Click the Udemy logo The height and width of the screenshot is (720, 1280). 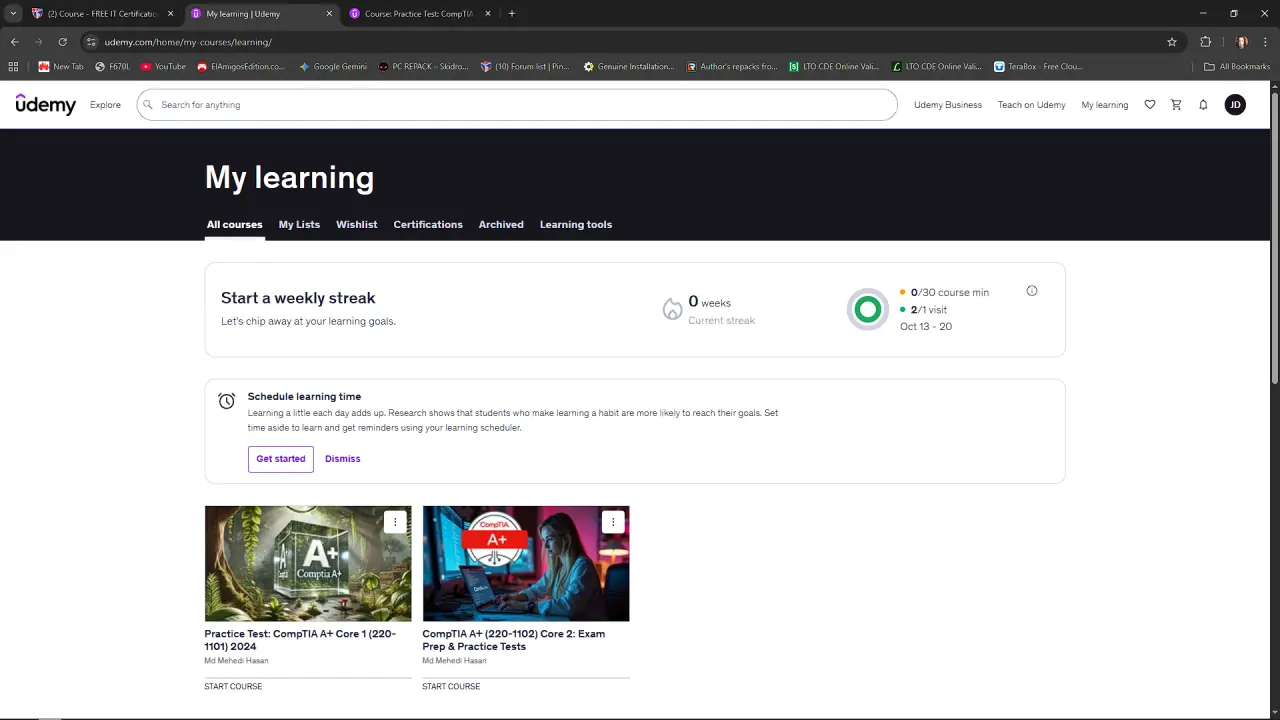45,105
